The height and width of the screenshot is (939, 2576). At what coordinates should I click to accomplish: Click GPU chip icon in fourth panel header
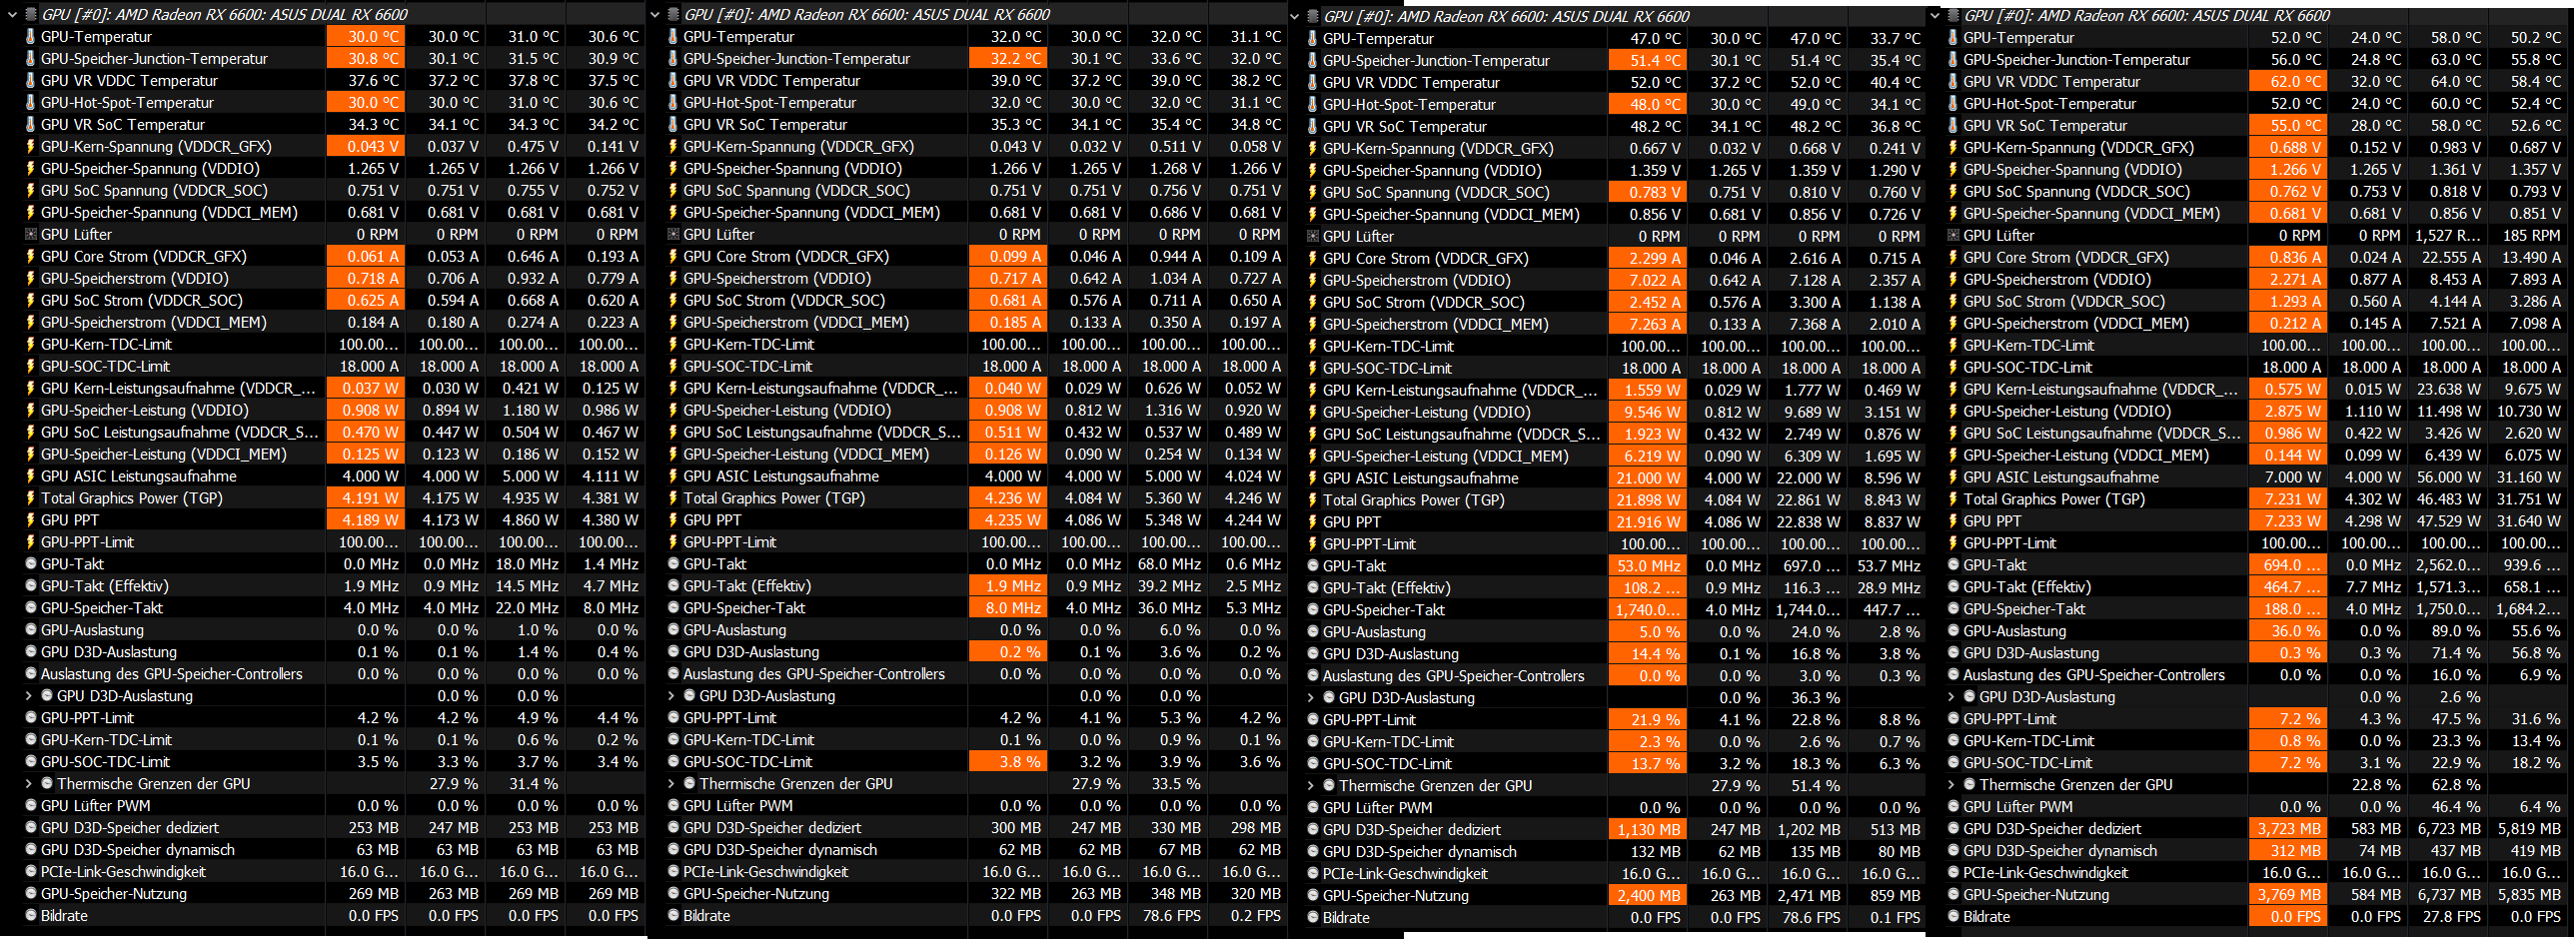[1952, 16]
